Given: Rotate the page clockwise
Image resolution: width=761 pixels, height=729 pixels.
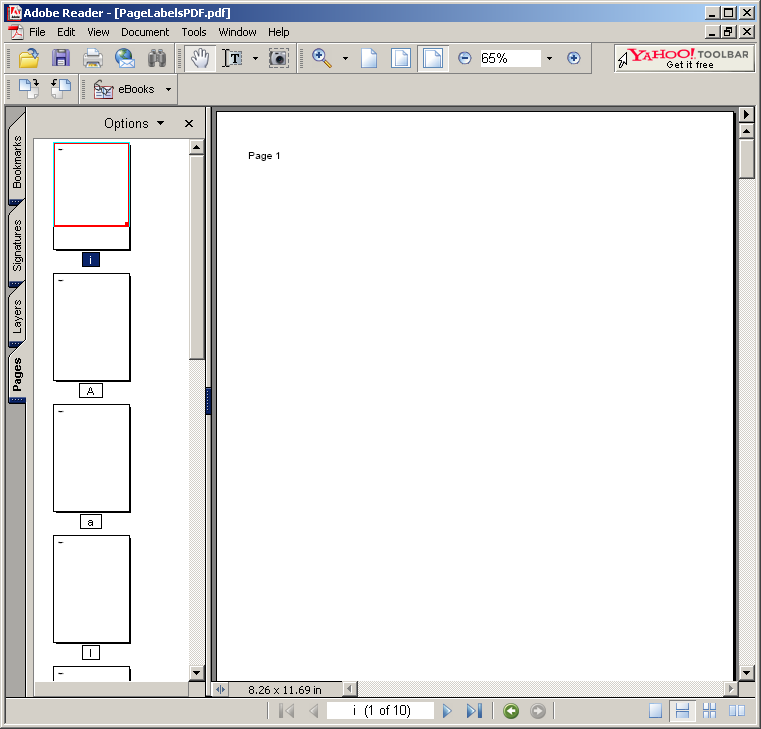Looking at the screenshot, I should point(29,89).
